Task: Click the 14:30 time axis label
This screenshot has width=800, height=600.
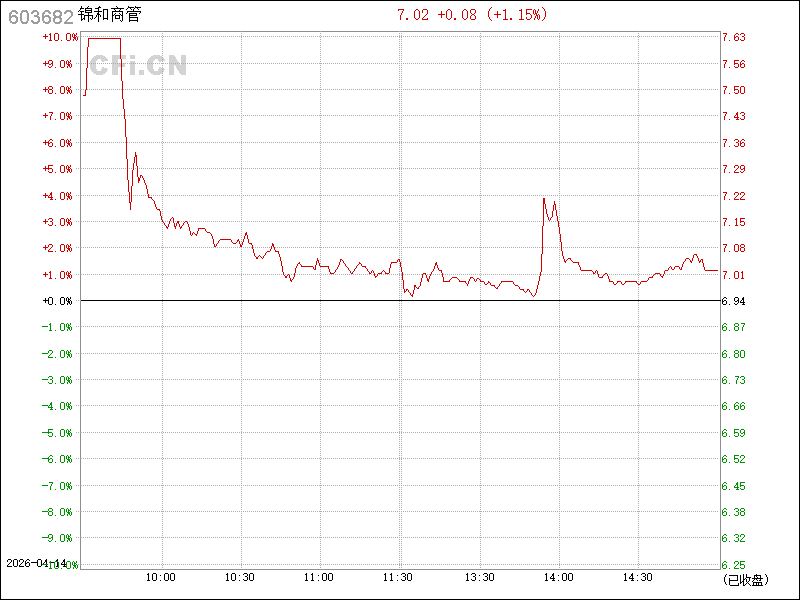Action: click(x=638, y=577)
